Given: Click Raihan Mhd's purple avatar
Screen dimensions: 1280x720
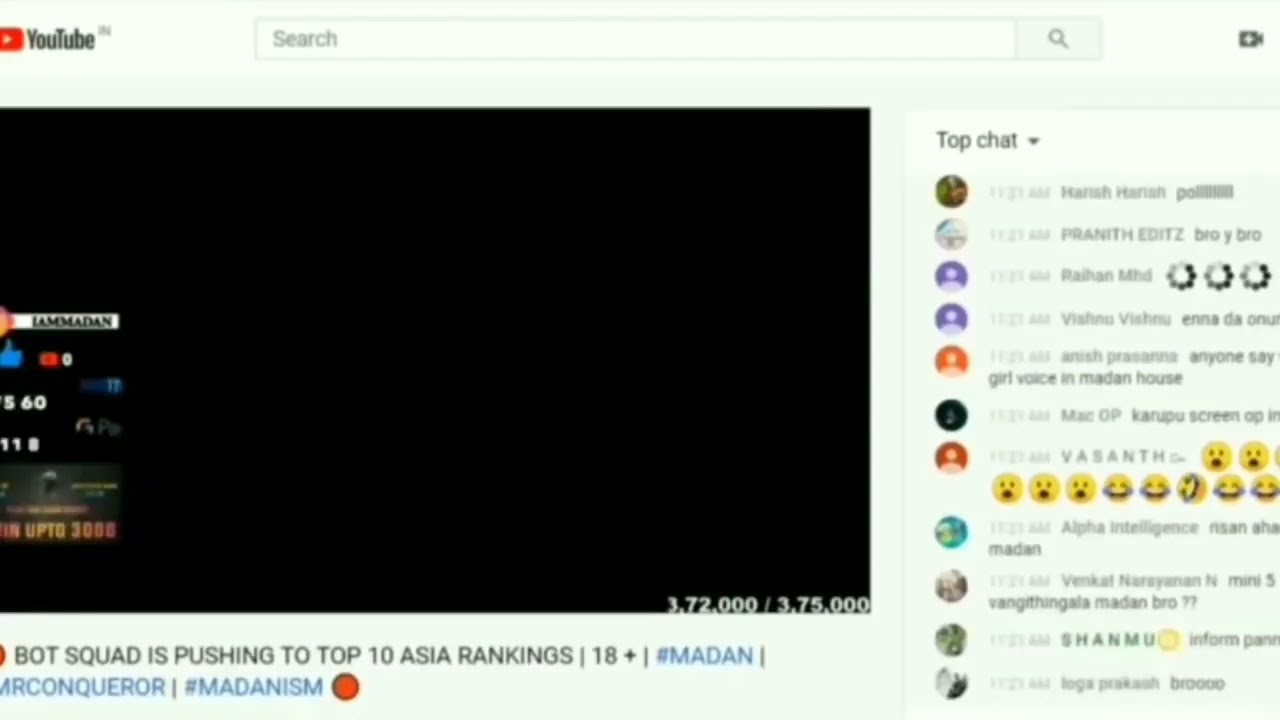Looking at the screenshot, I should pos(951,276).
